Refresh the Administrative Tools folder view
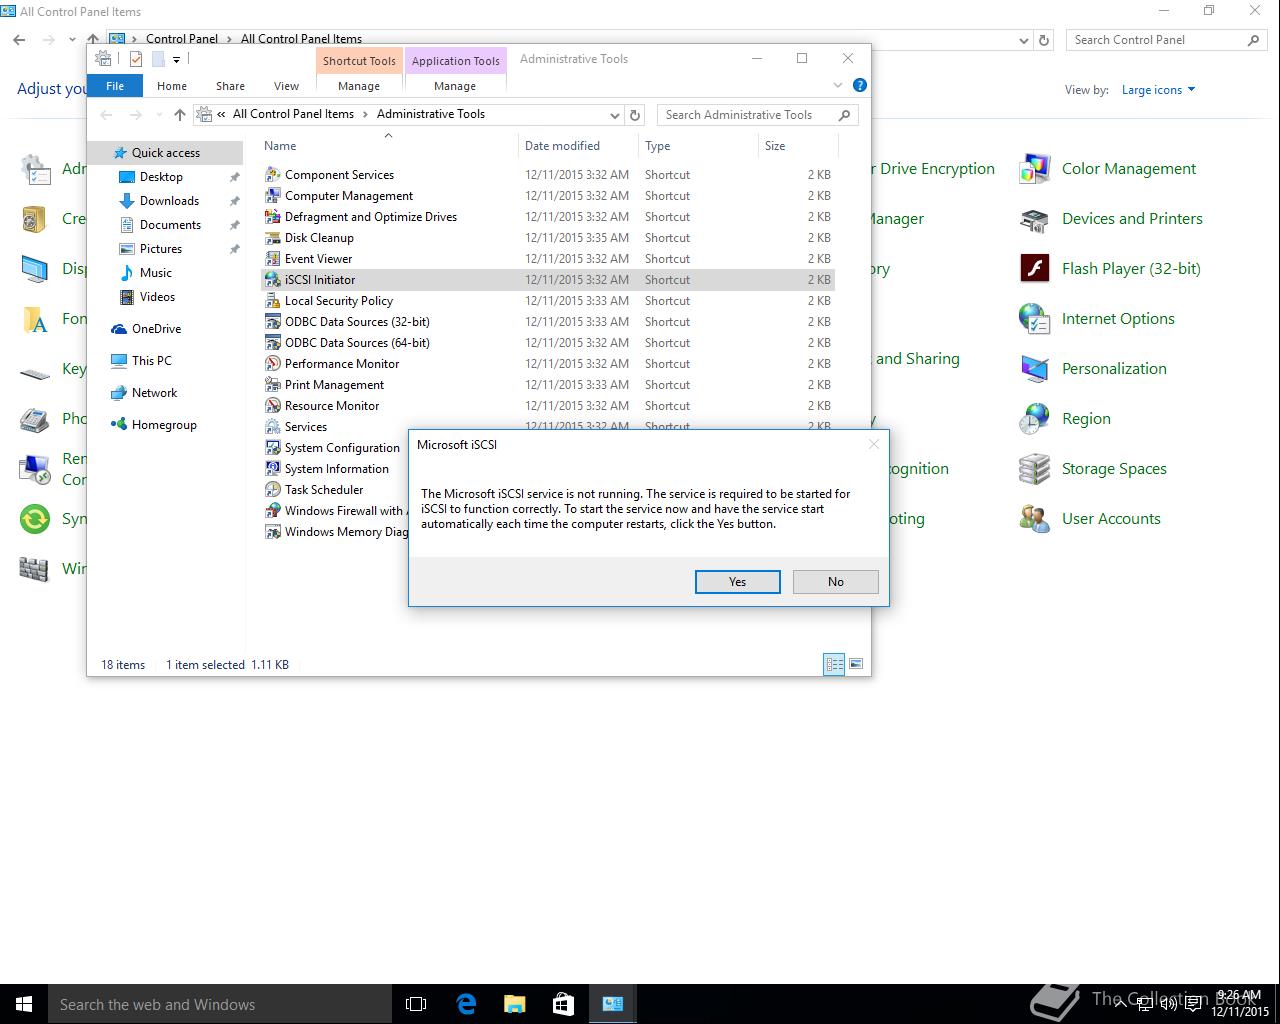The width and height of the screenshot is (1280, 1024). coord(634,115)
